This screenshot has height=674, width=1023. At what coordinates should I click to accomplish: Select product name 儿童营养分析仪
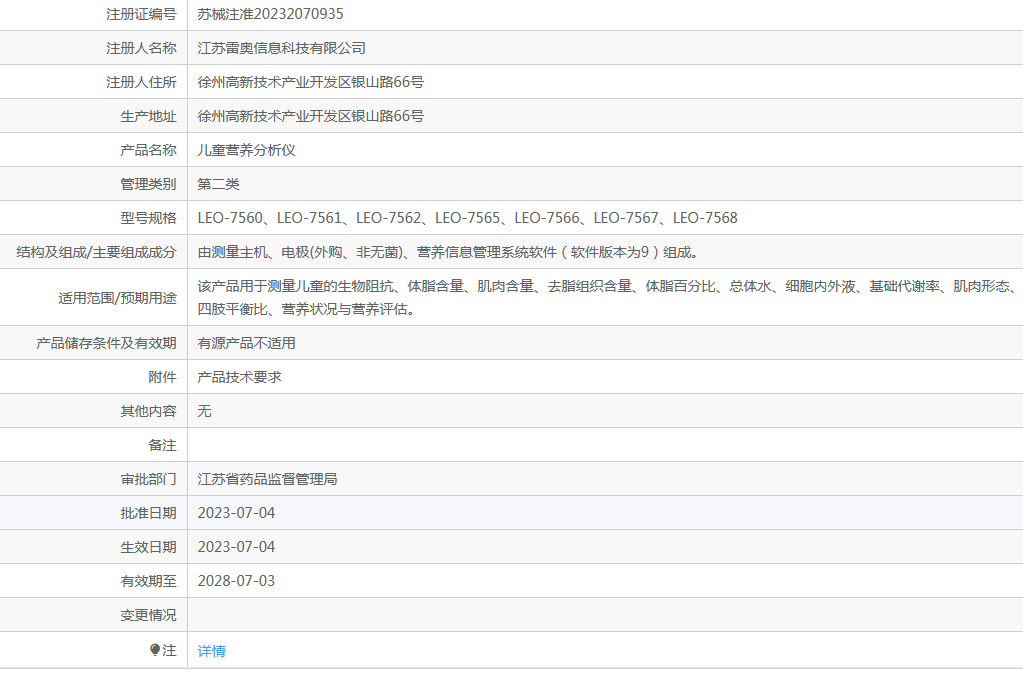coord(247,150)
